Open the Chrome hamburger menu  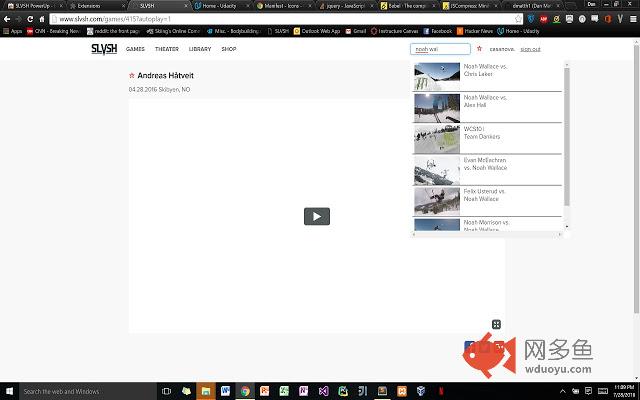click(x=633, y=19)
